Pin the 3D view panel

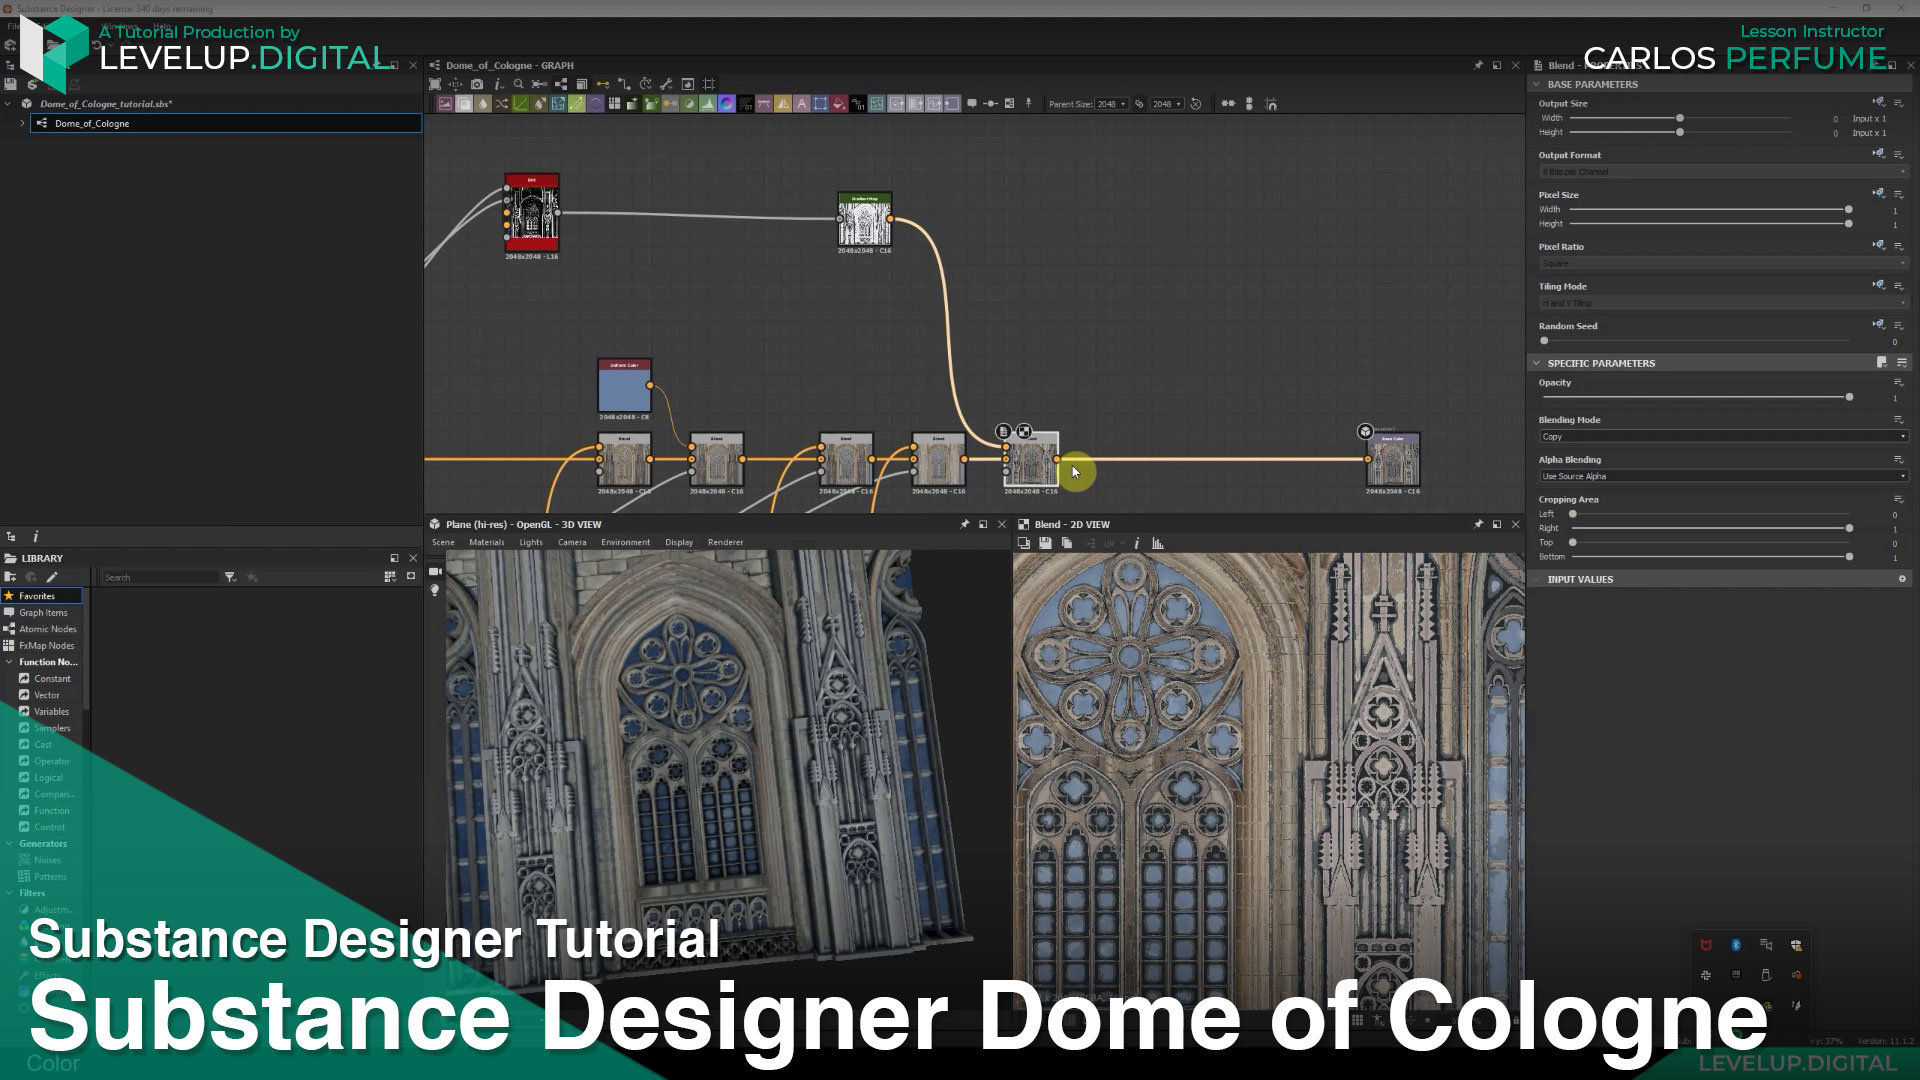(965, 524)
